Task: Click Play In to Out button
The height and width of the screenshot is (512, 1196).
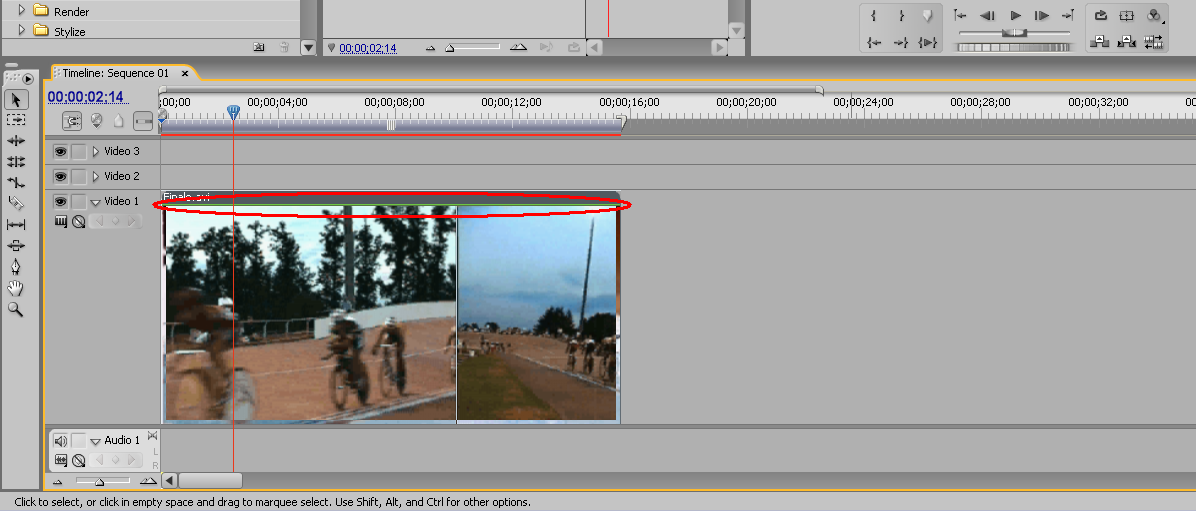Action: point(928,43)
